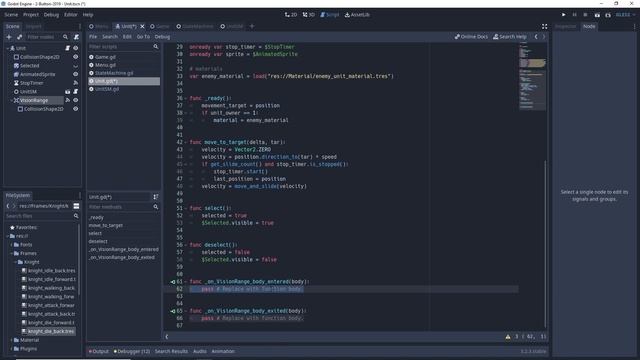Hide the AnimatedSprite node
The image size is (640, 360).
point(76,74)
